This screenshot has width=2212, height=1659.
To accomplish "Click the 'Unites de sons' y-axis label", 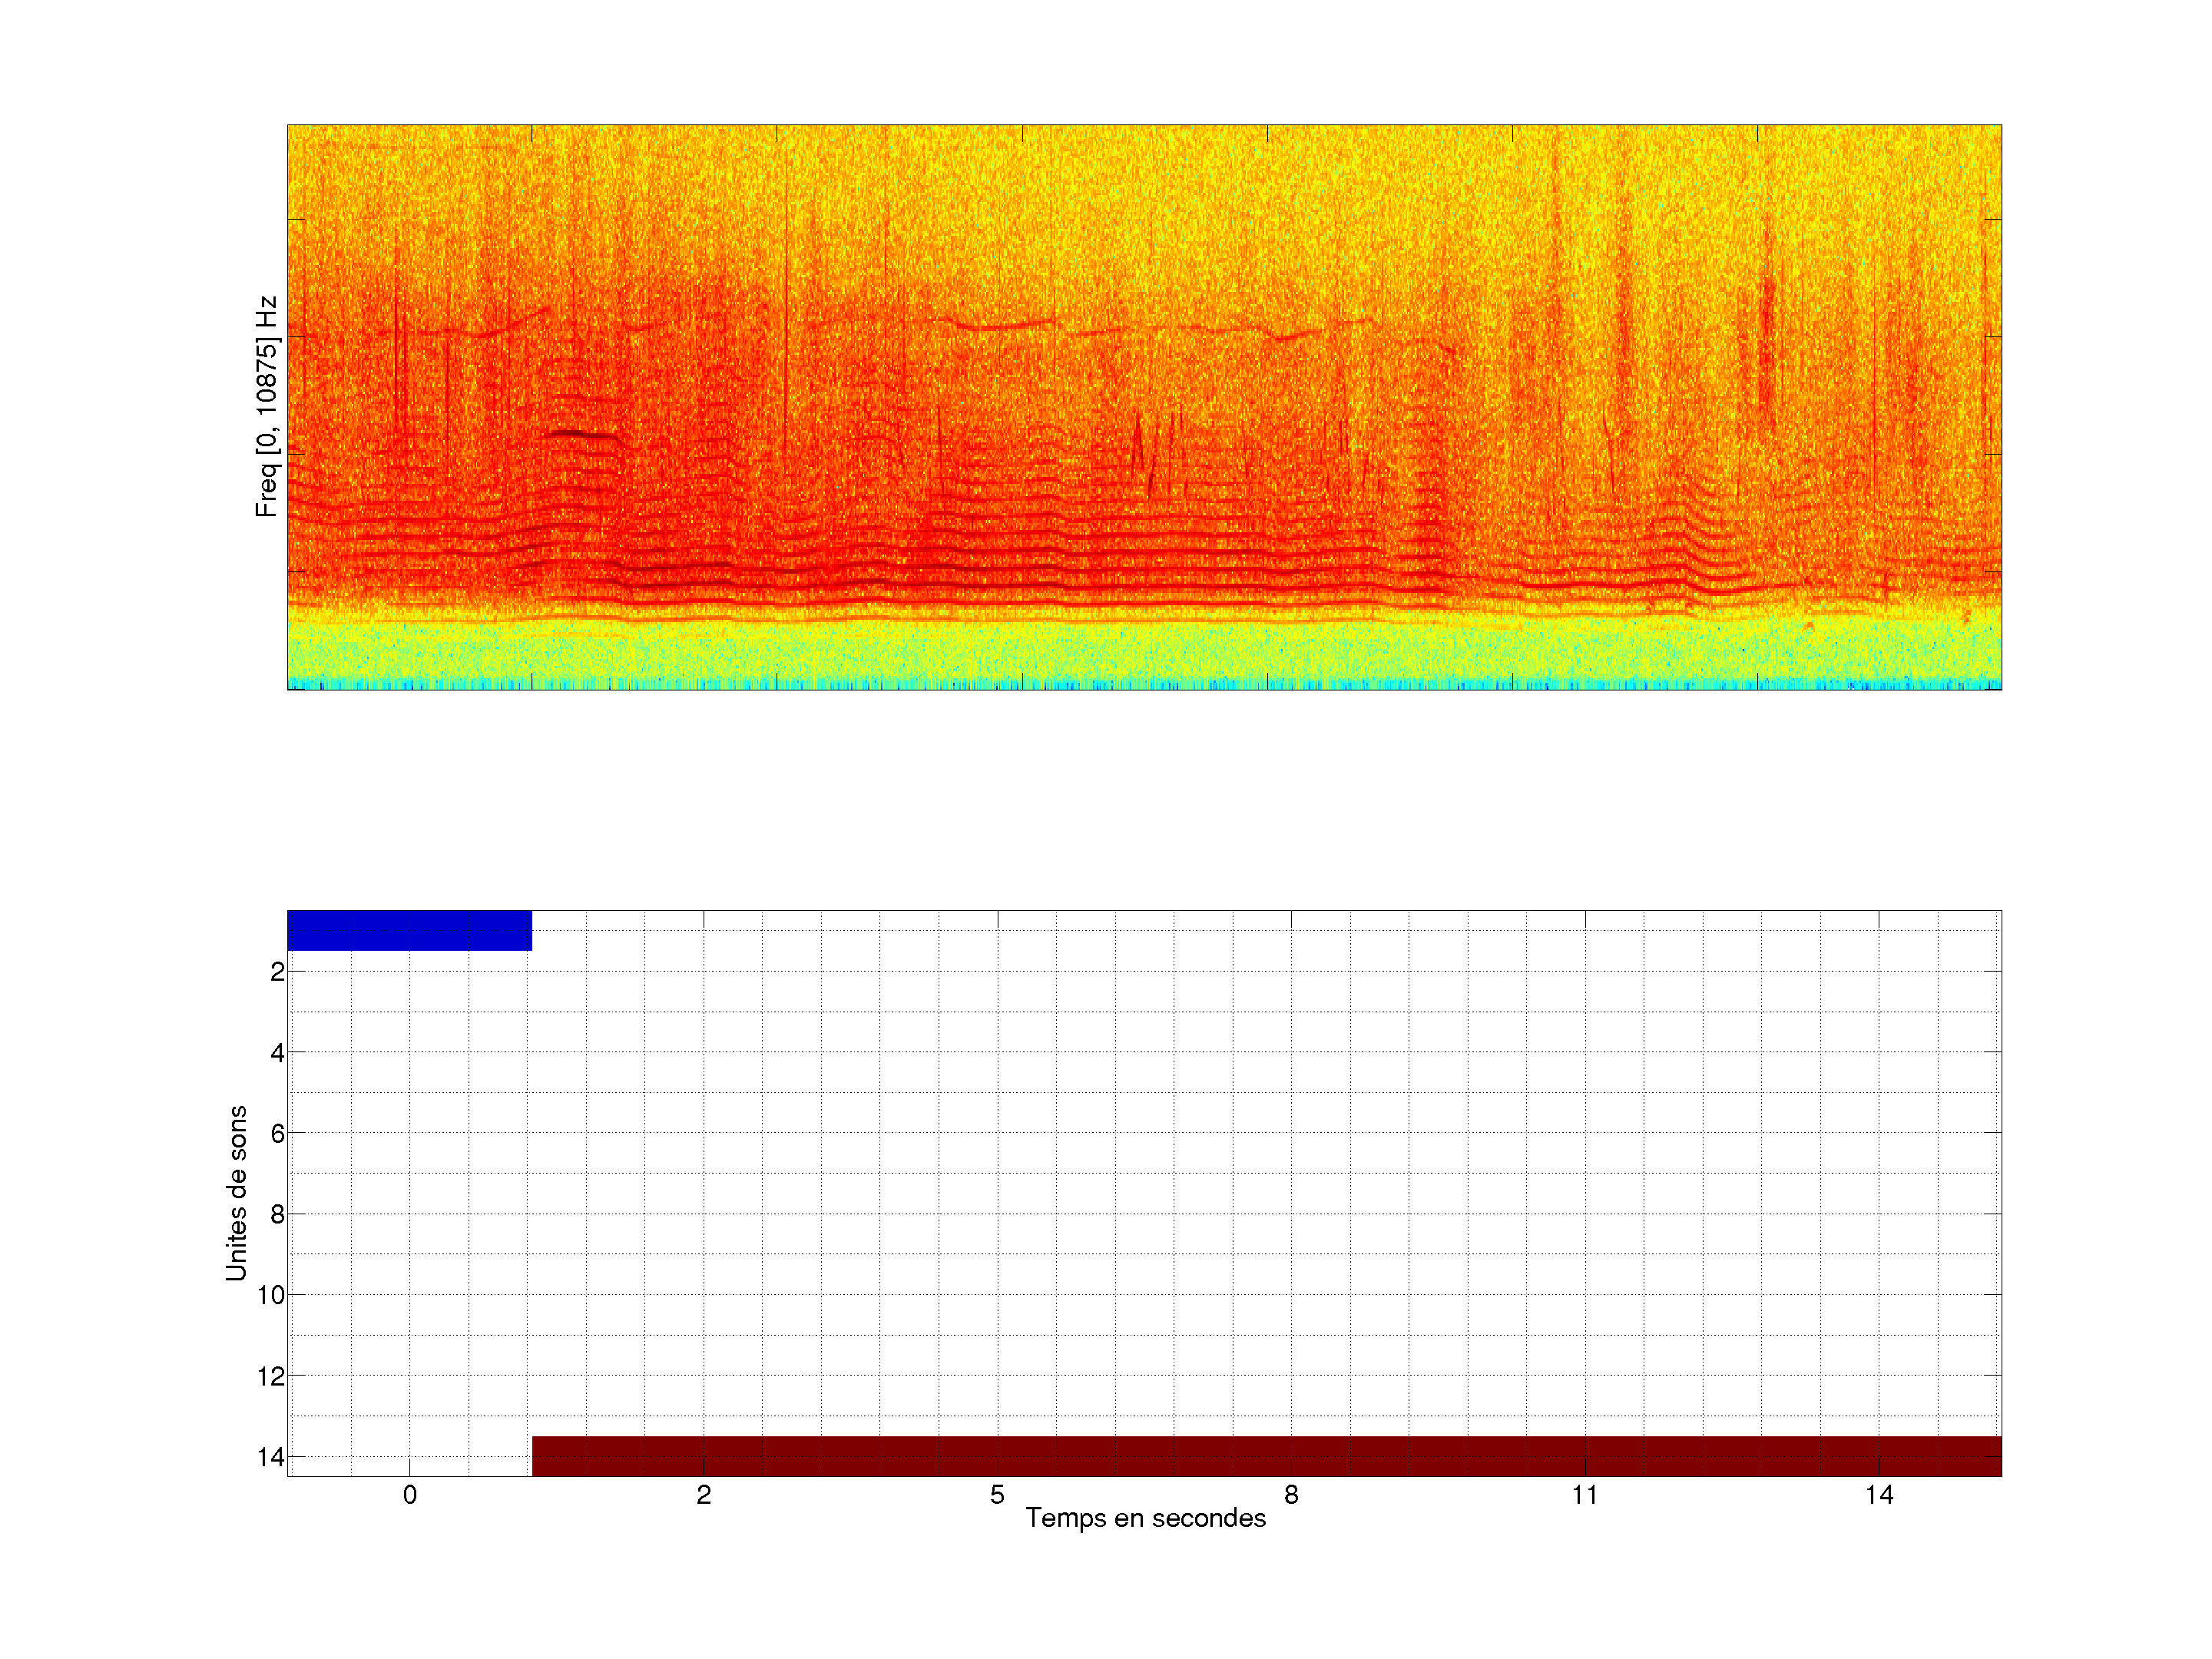I will (236, 1193).
